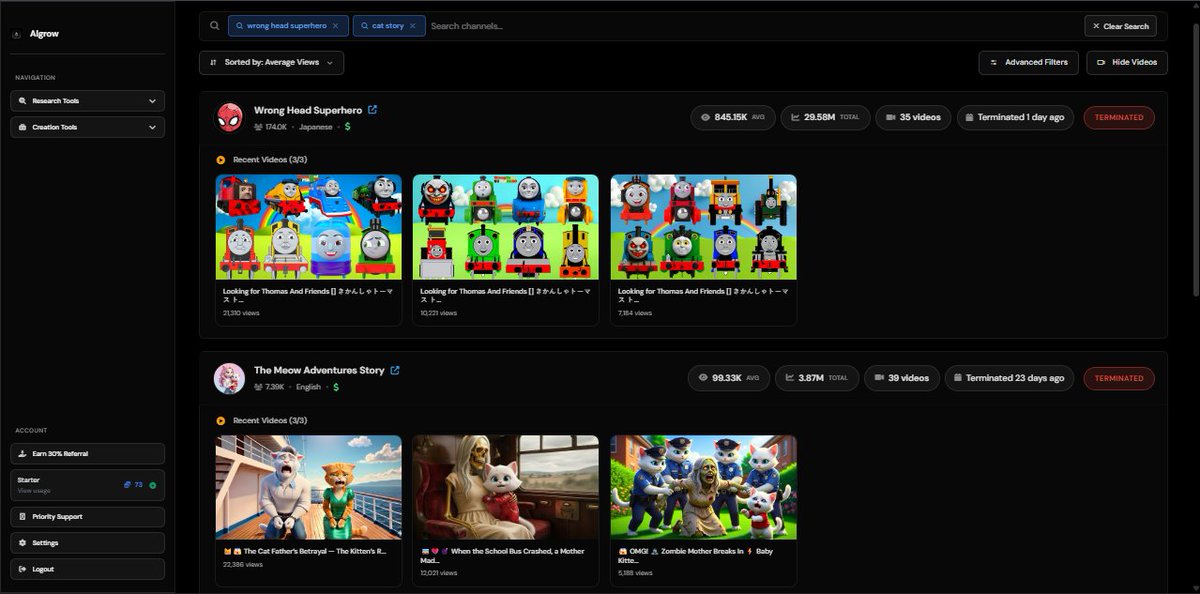Click the green dollar icon for Wrong Head Superhero

347,127
